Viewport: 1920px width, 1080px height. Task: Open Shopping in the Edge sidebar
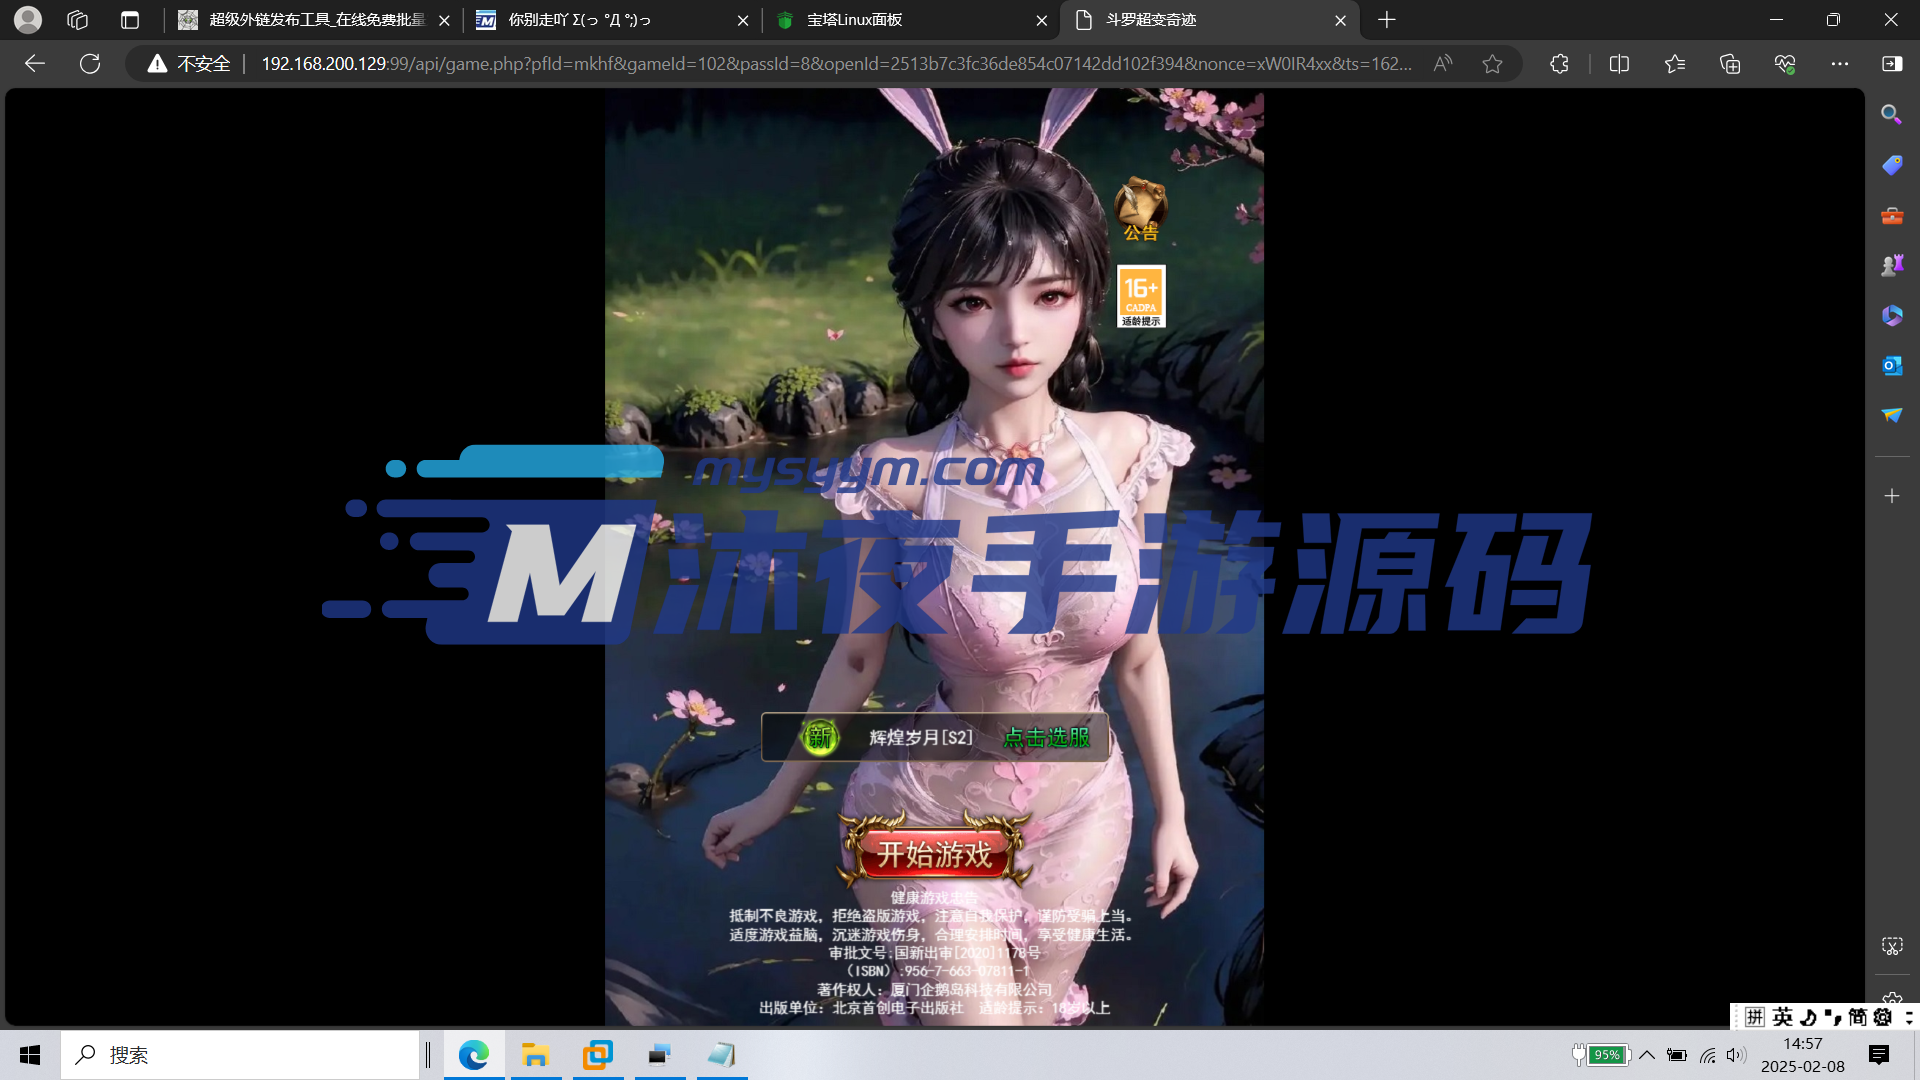[1891, 165]
